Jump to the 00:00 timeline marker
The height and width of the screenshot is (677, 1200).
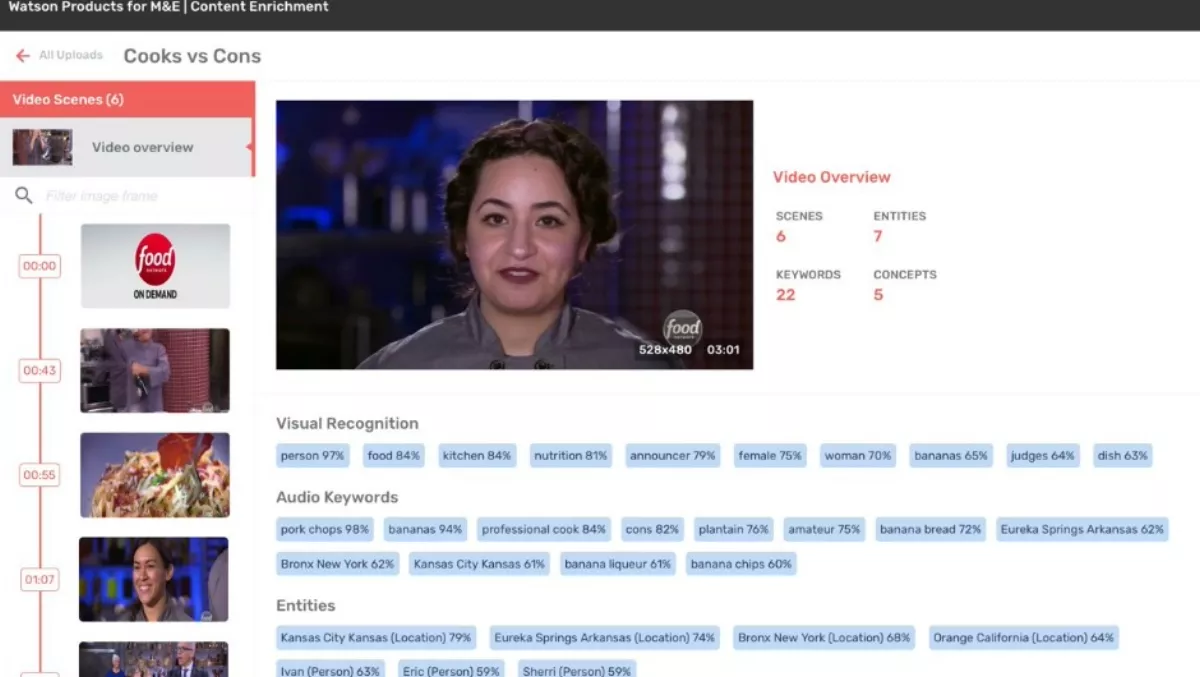click(x=40, y=266)
